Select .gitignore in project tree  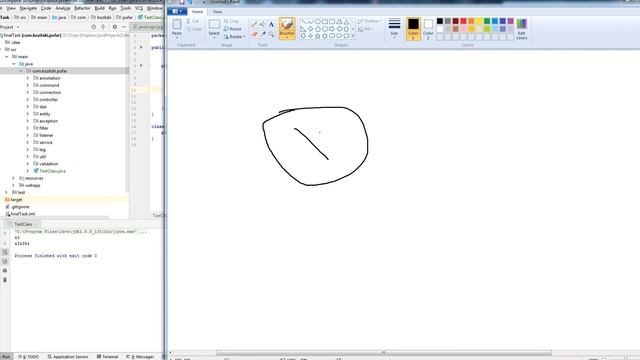click(x=18, y=207)
